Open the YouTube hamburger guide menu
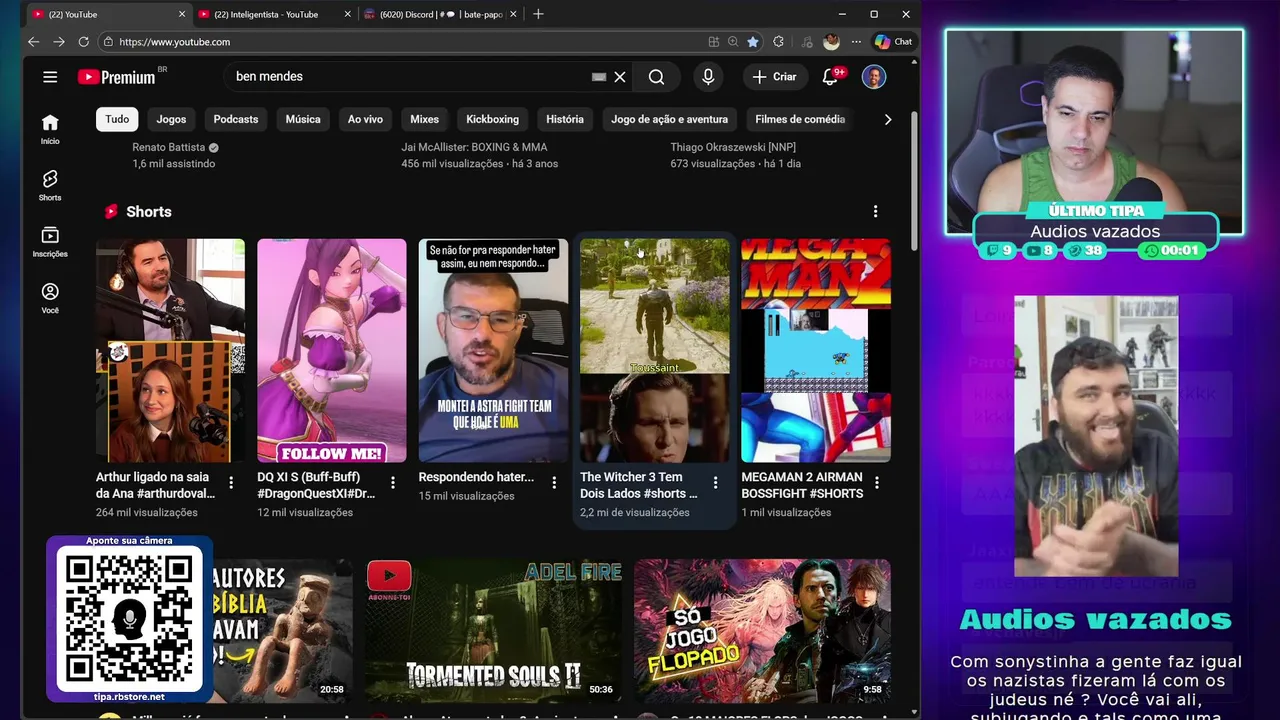Screen dimensions: 1280x720 pyautogui.click(x=50, y=77)
